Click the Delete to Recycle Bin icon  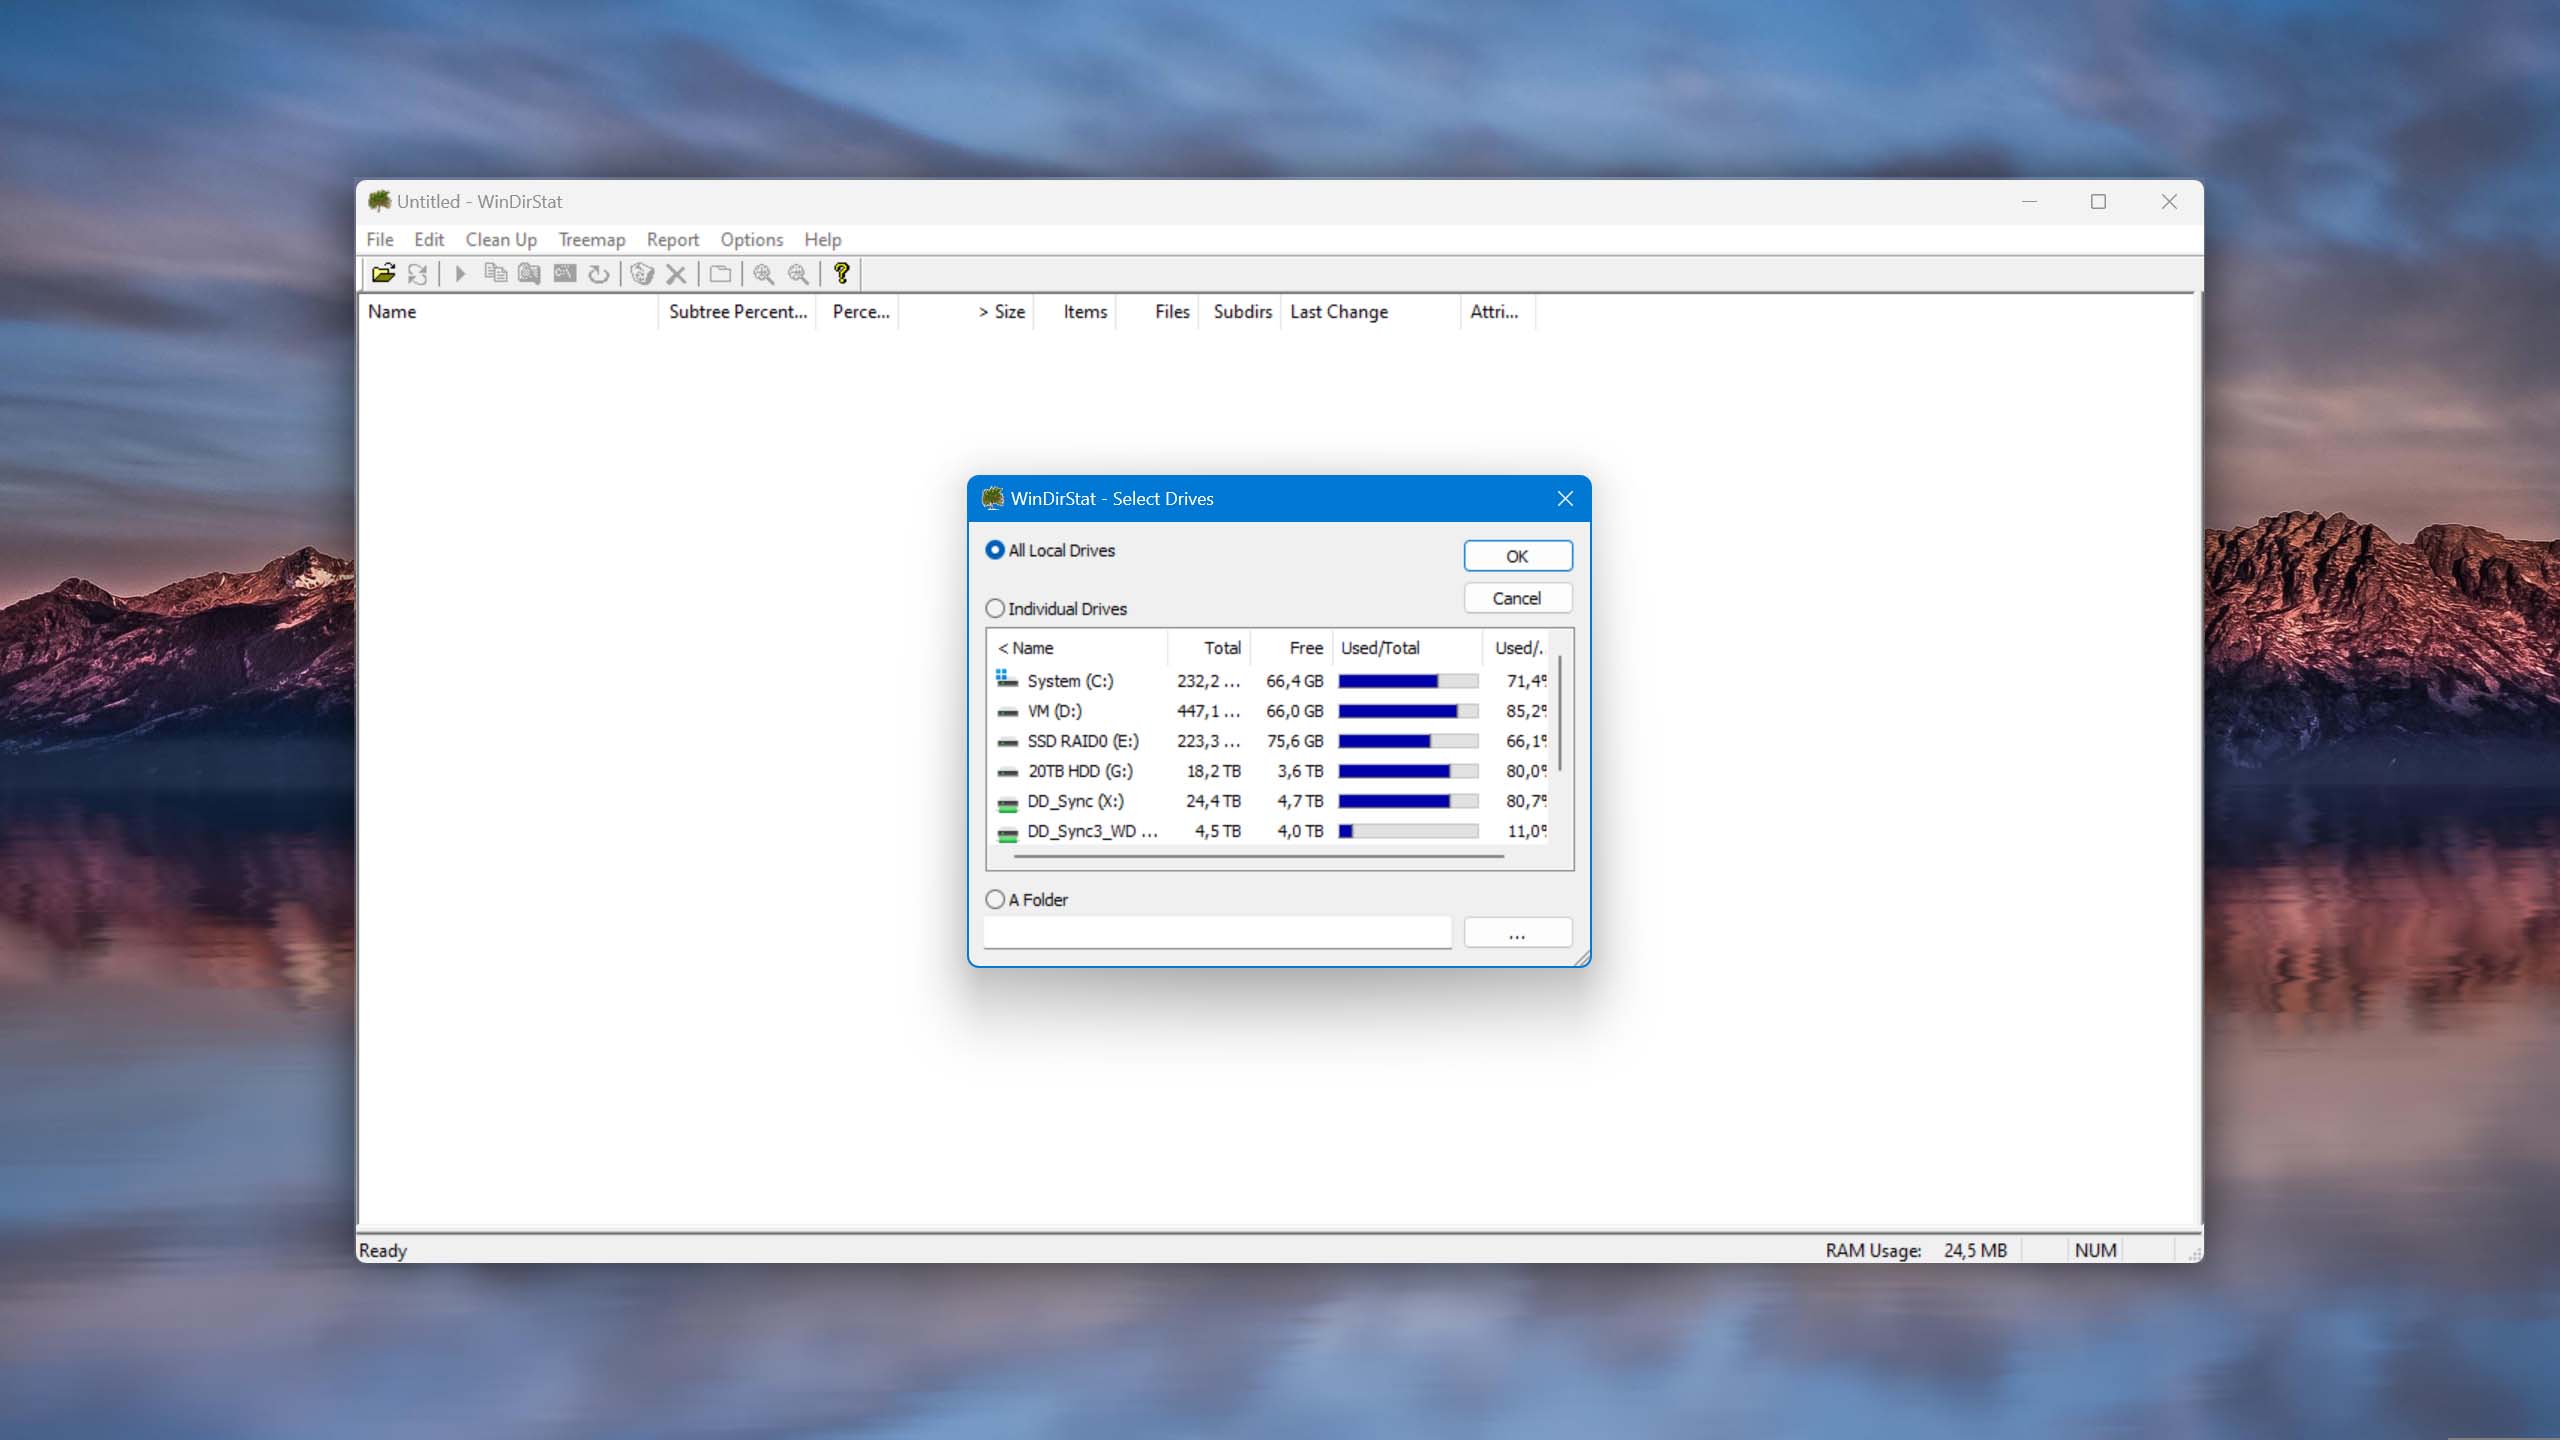pyautogui.click(x=642, y=273)
